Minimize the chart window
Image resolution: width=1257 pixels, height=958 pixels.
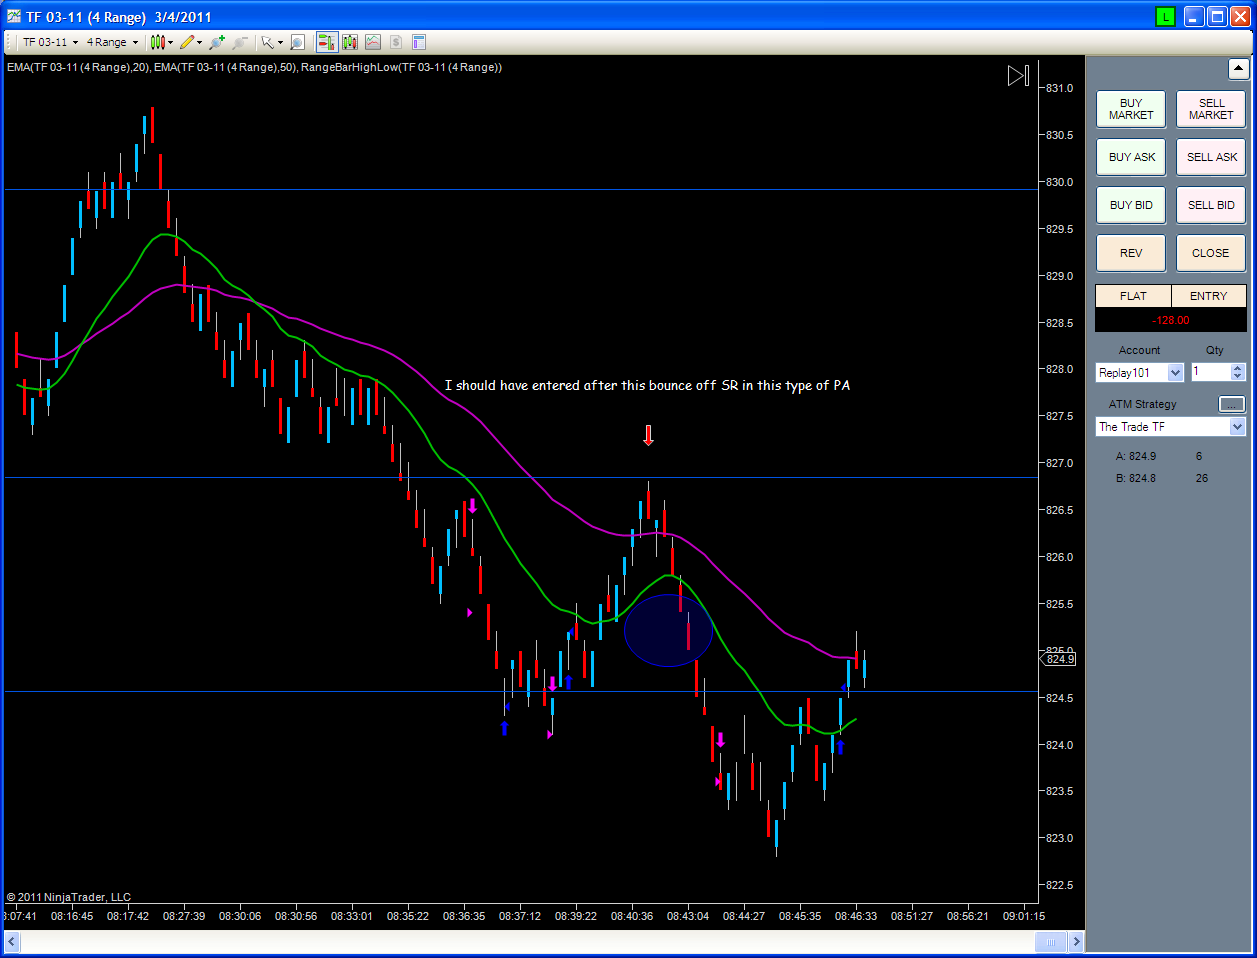tap(1194, 17)
